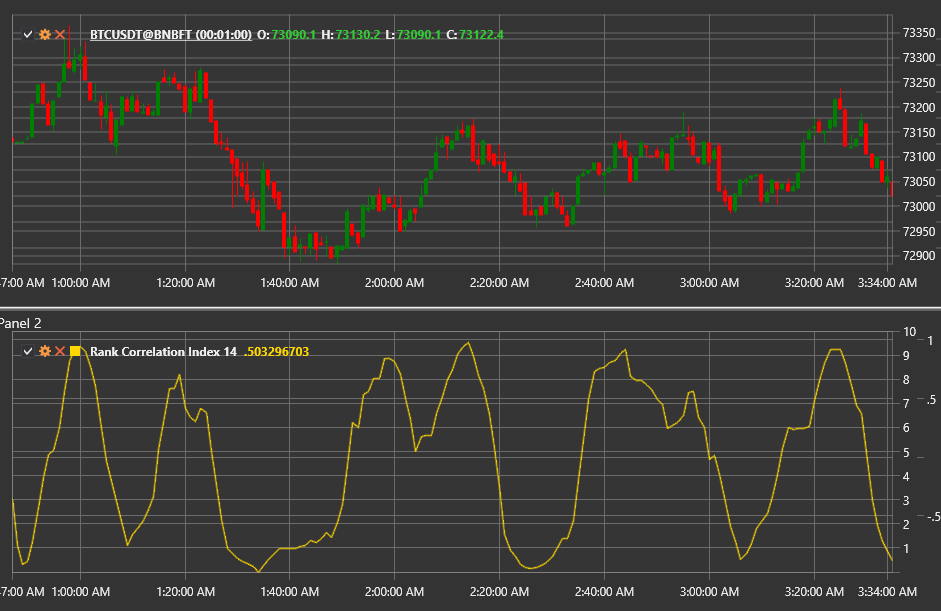Image resolution: width=941 pixels, height=611 pixels.
Task: Open settings gear for BTCUSDT@BNBFT series
Action: [x=44, y=35]
